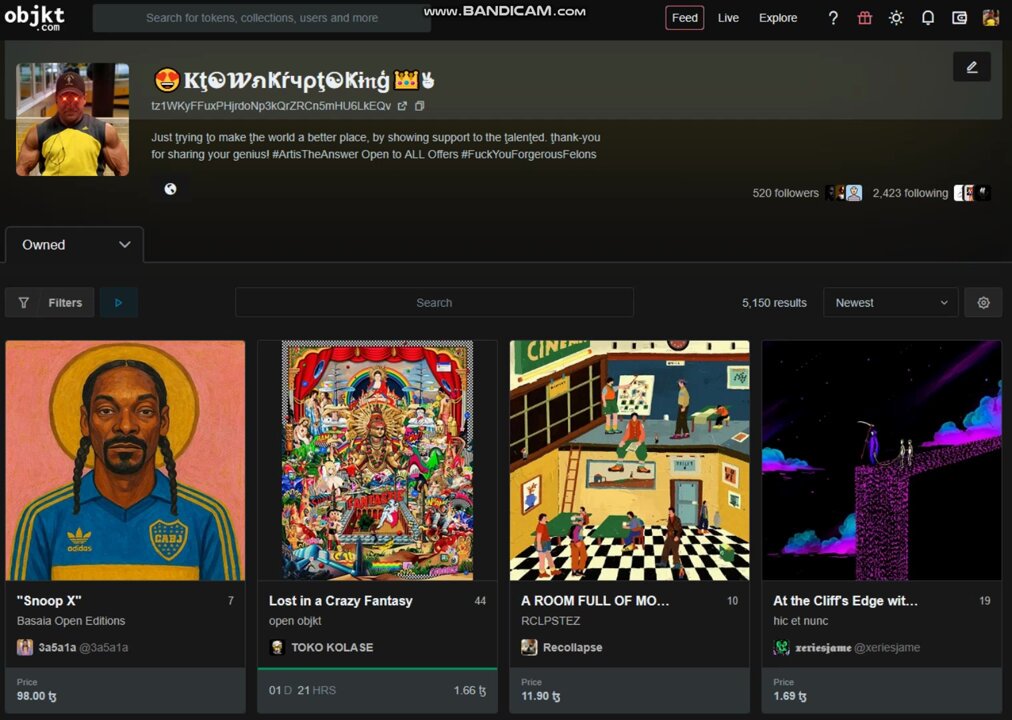
Task: Click the 1.66 tez auction price
Action: (470, 690)
